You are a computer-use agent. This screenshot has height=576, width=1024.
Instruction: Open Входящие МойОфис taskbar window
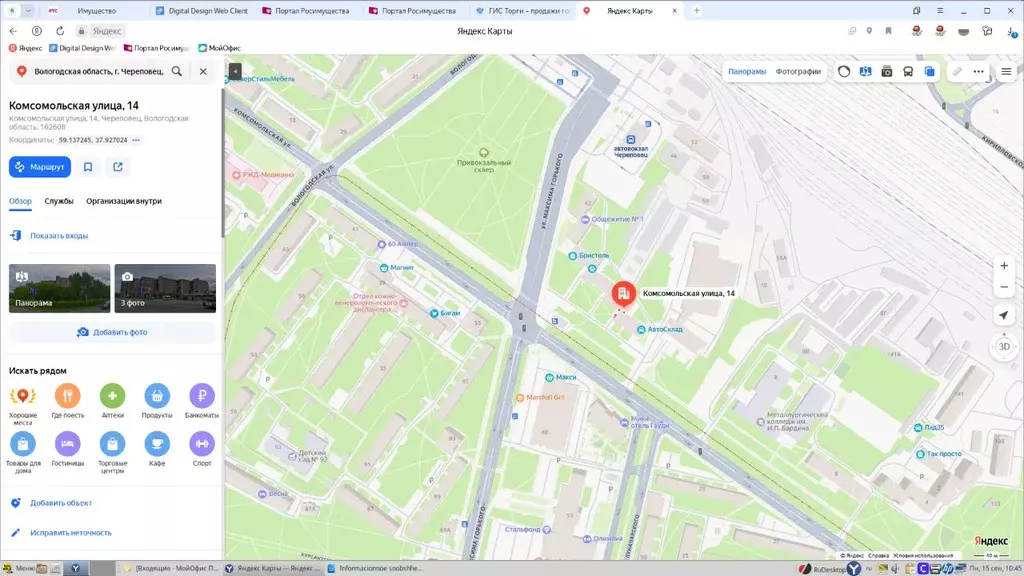click(x=171, y=568)
